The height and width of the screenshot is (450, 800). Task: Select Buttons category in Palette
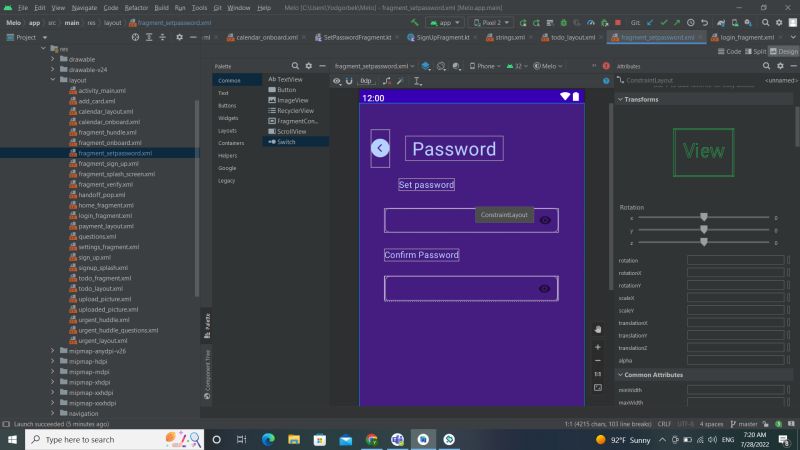pos(228,106)
